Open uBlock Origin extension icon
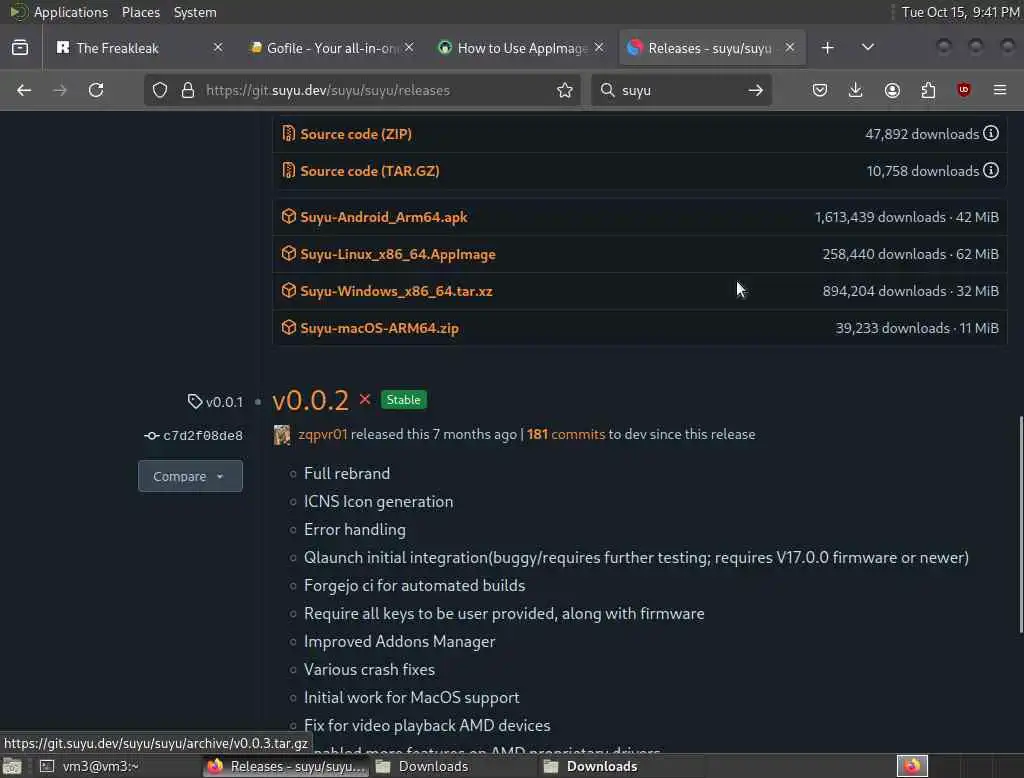1024x778 pixels. coord(964,90)
